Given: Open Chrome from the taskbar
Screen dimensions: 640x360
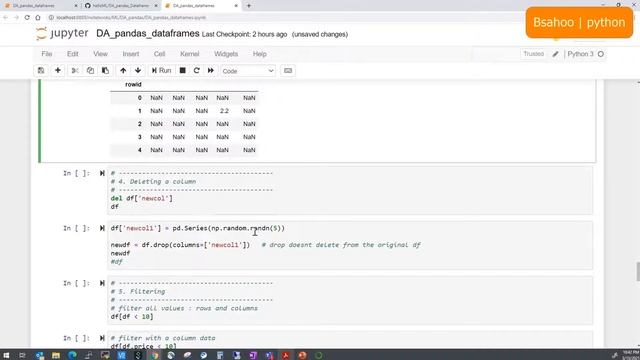Looking at the screenshot, I should (154, 355).
